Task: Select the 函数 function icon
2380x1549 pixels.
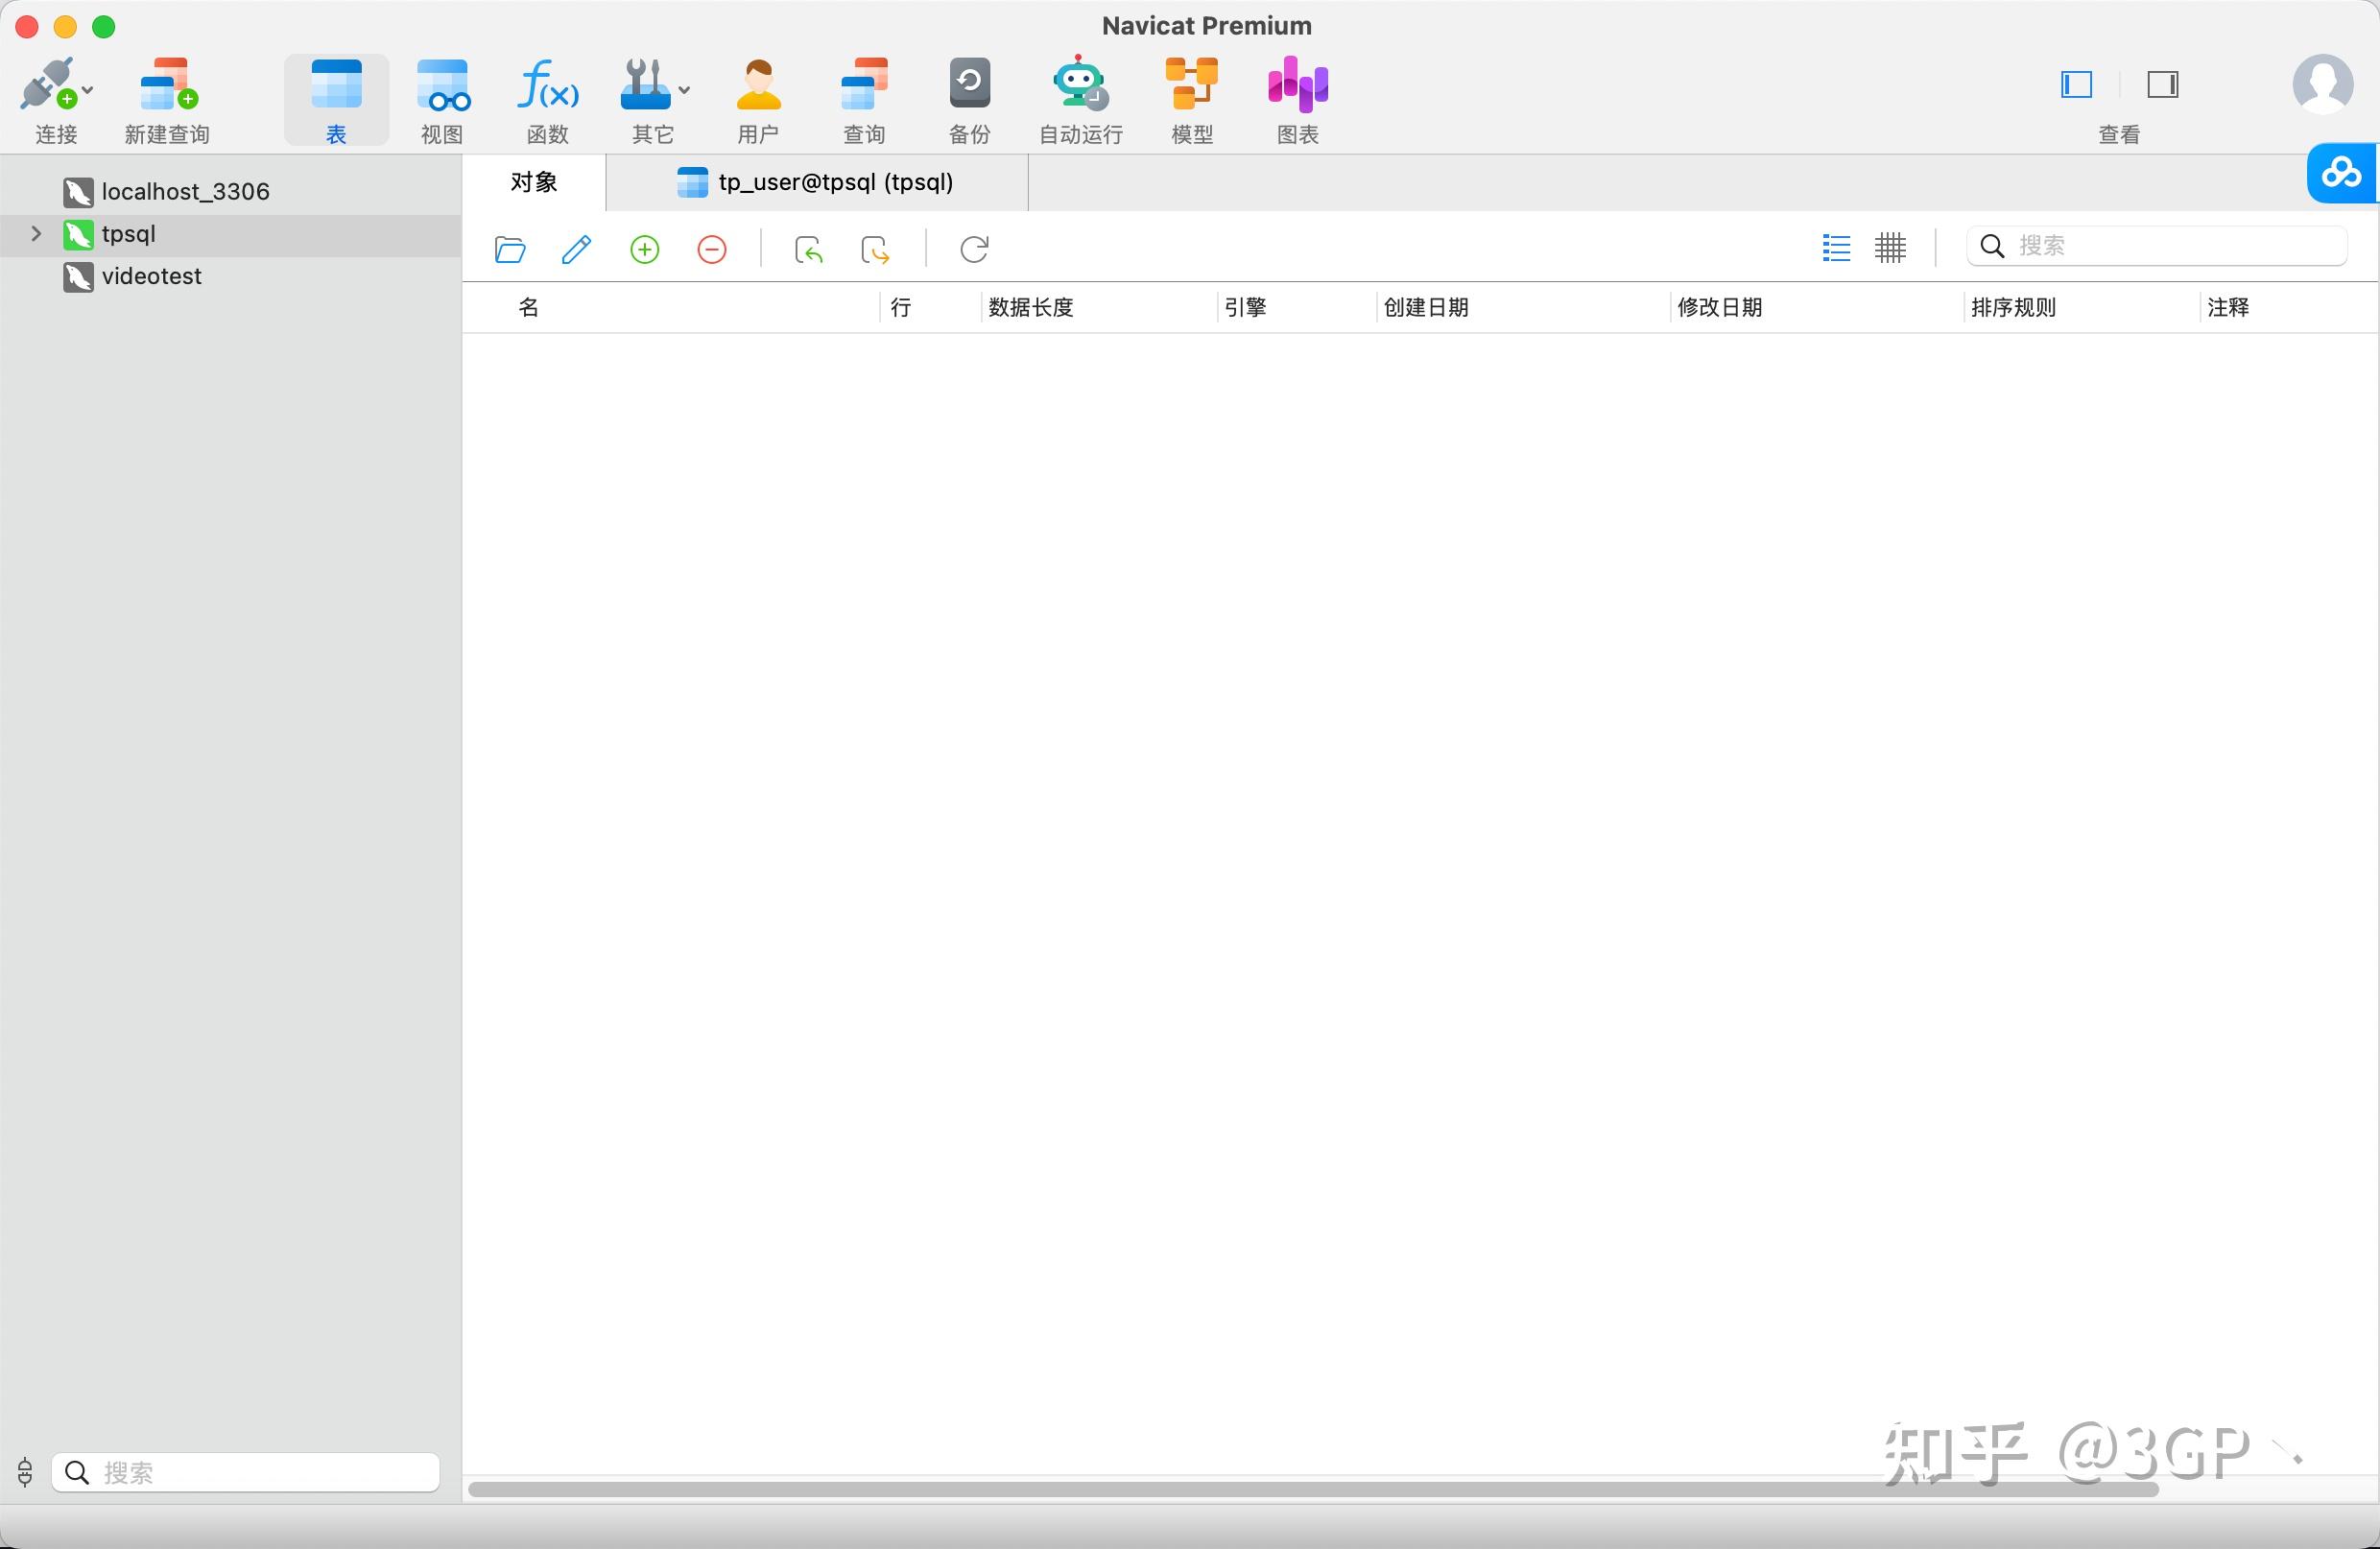Action: 547,86
